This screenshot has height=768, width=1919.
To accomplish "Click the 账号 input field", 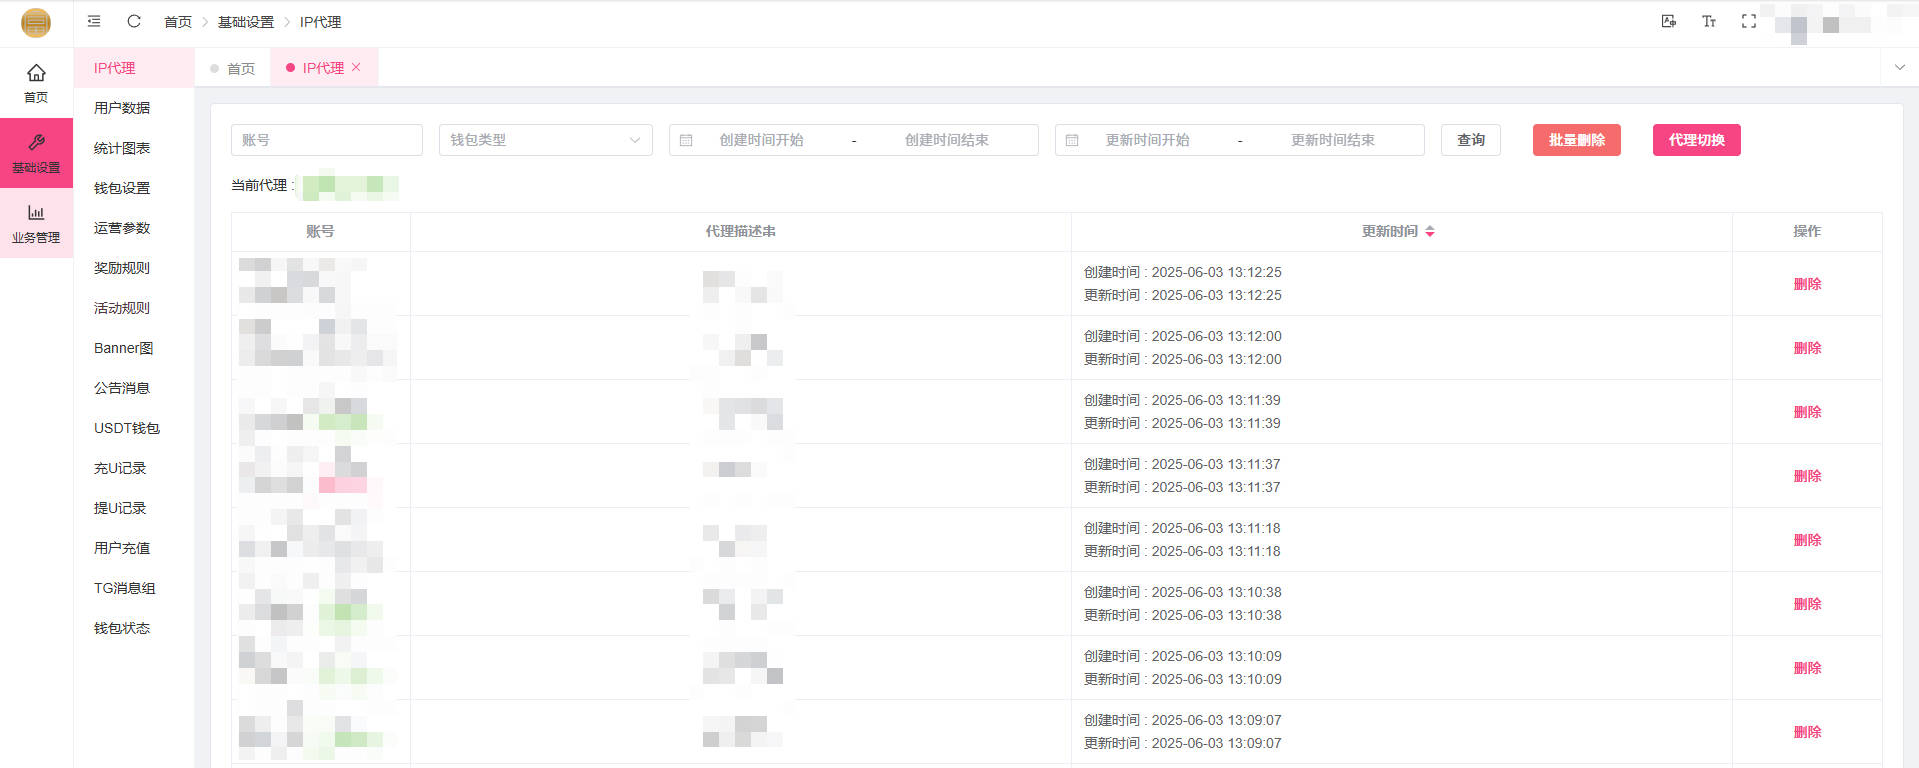I will [326, 140].
